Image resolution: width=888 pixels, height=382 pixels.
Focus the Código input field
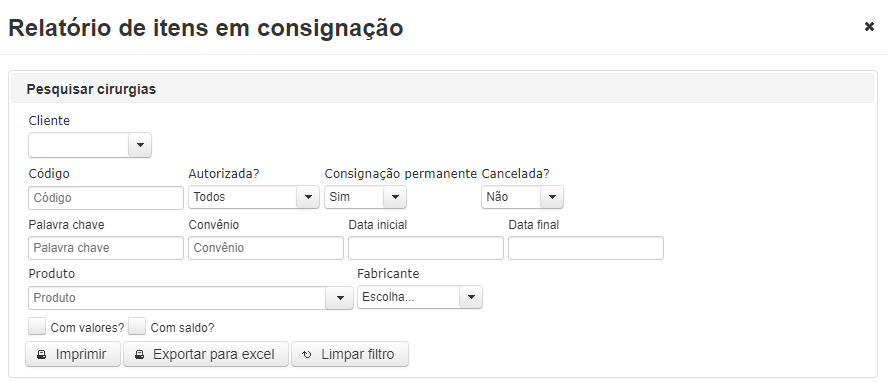106,198
